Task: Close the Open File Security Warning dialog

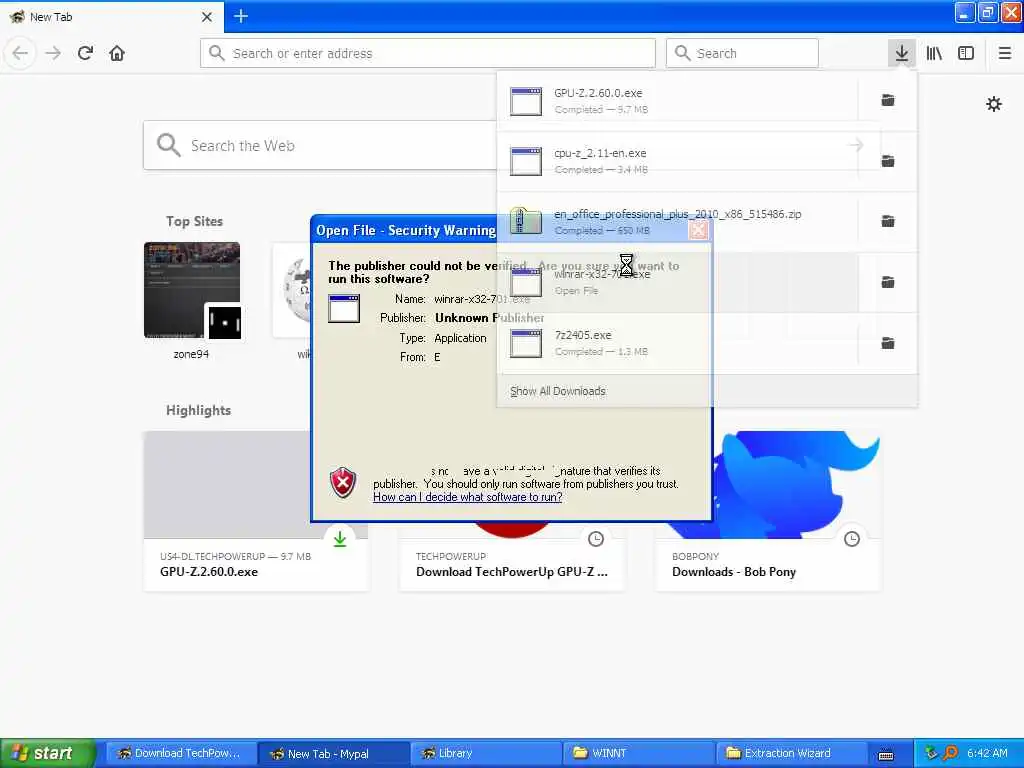Action: (x=698, y=230)
